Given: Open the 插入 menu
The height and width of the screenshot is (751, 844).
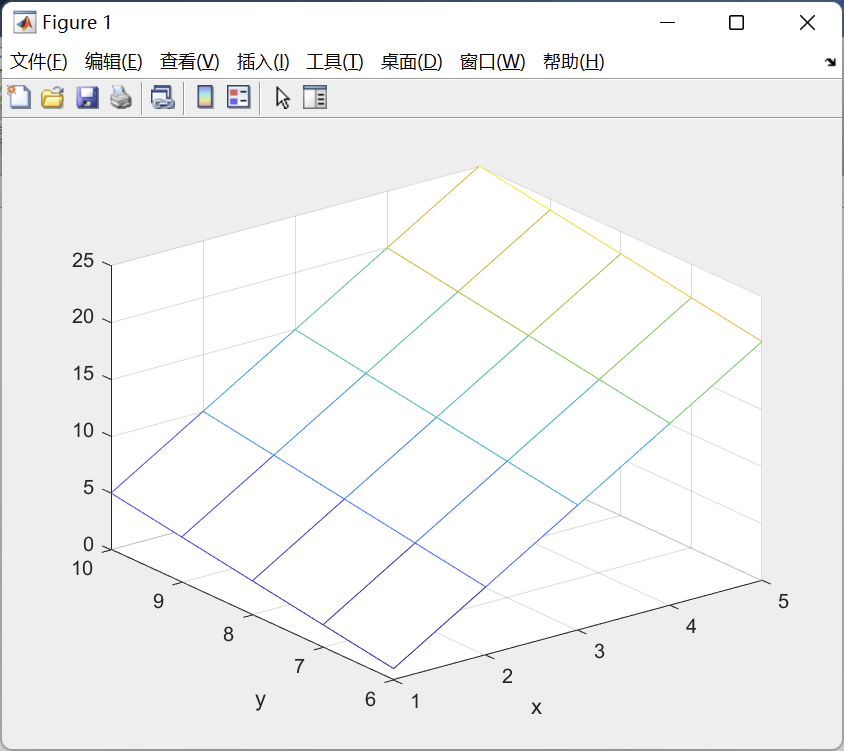Looking at the screenshot, I should tap(260, 61).
